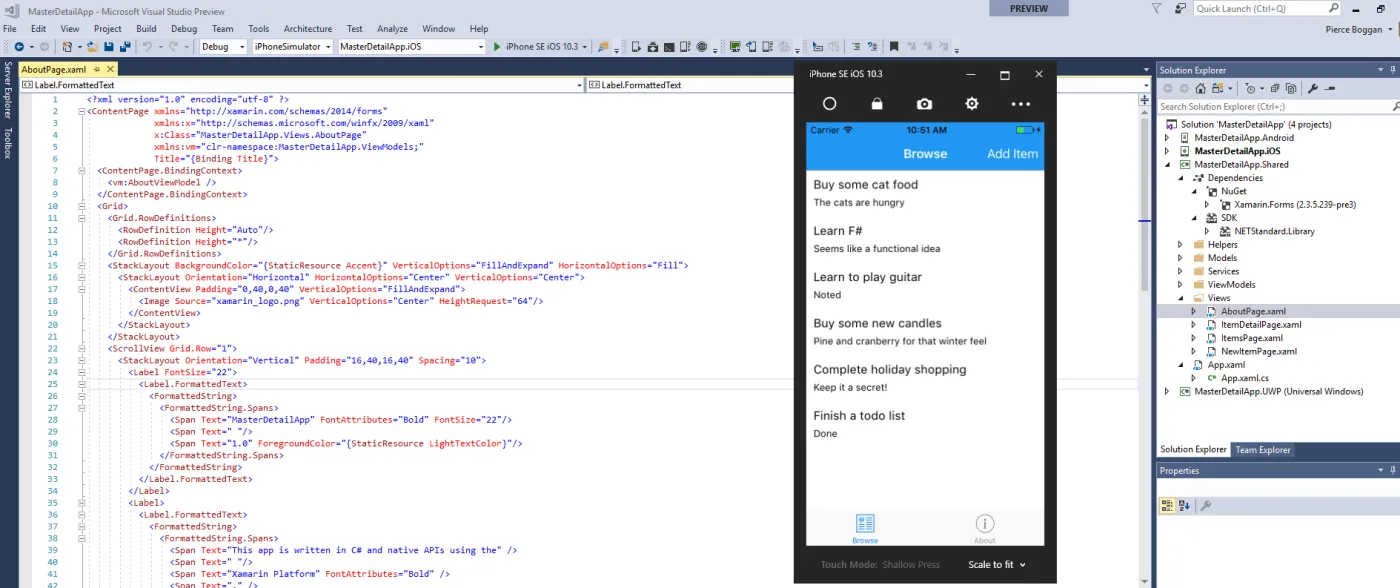1400x588 pixels.
Task: Tap "Complete holiday shopping" item
Action: 925,378
